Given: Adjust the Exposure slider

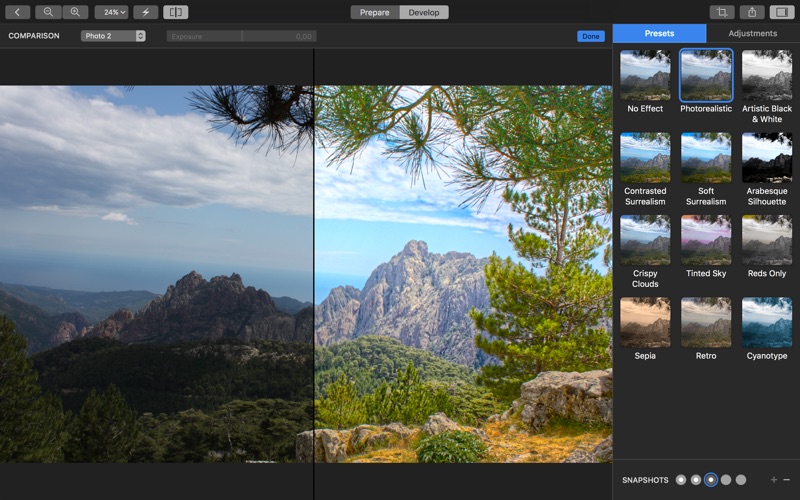Looking at the screenshot, I should [242, 36].
